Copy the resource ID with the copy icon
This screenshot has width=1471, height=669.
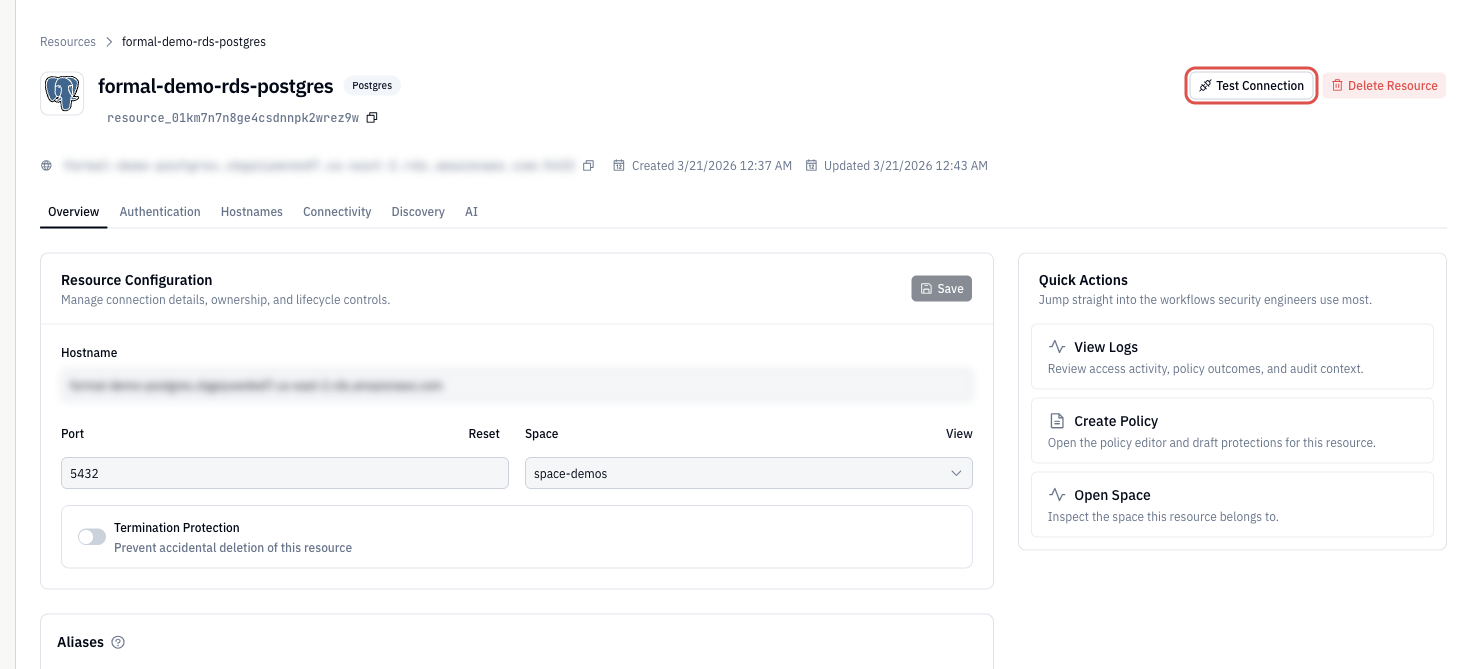pyautogui.click(x=372, y=118)
